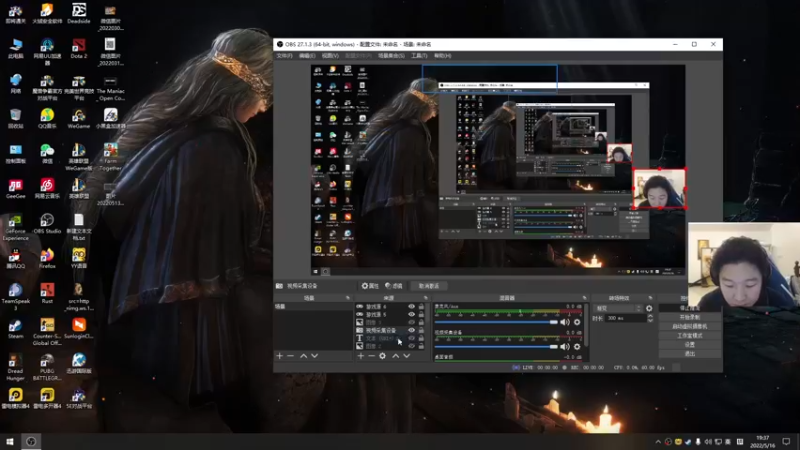Viewport: 800px width, 450px height.
Task: Open Deadside desktop shortcut
Action: [x=79, y=13]
